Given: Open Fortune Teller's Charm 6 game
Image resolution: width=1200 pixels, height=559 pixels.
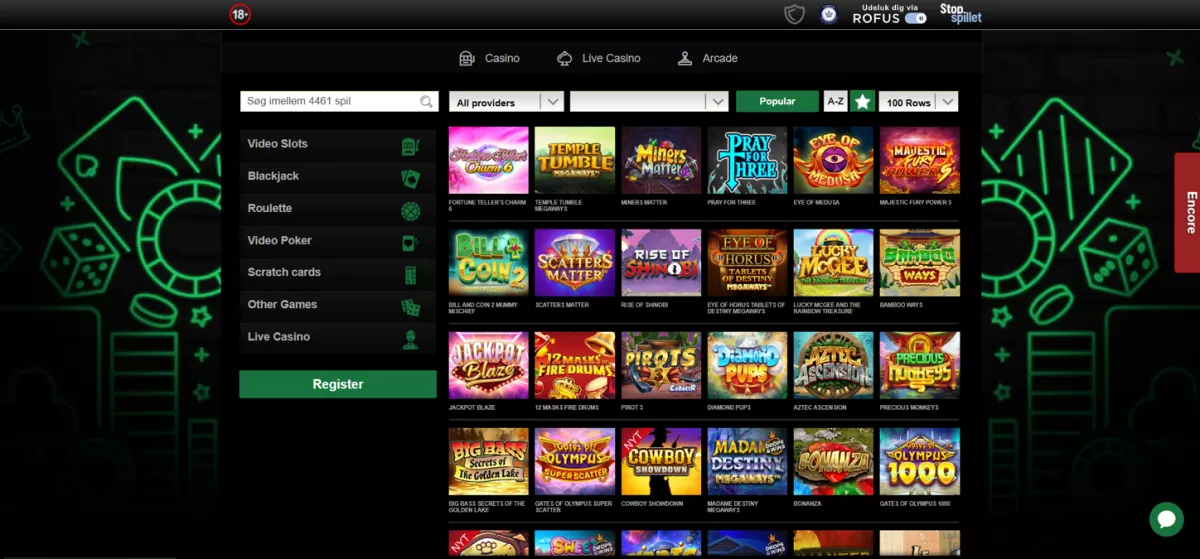Looking at the screenshot, I should tap(489, 160).
